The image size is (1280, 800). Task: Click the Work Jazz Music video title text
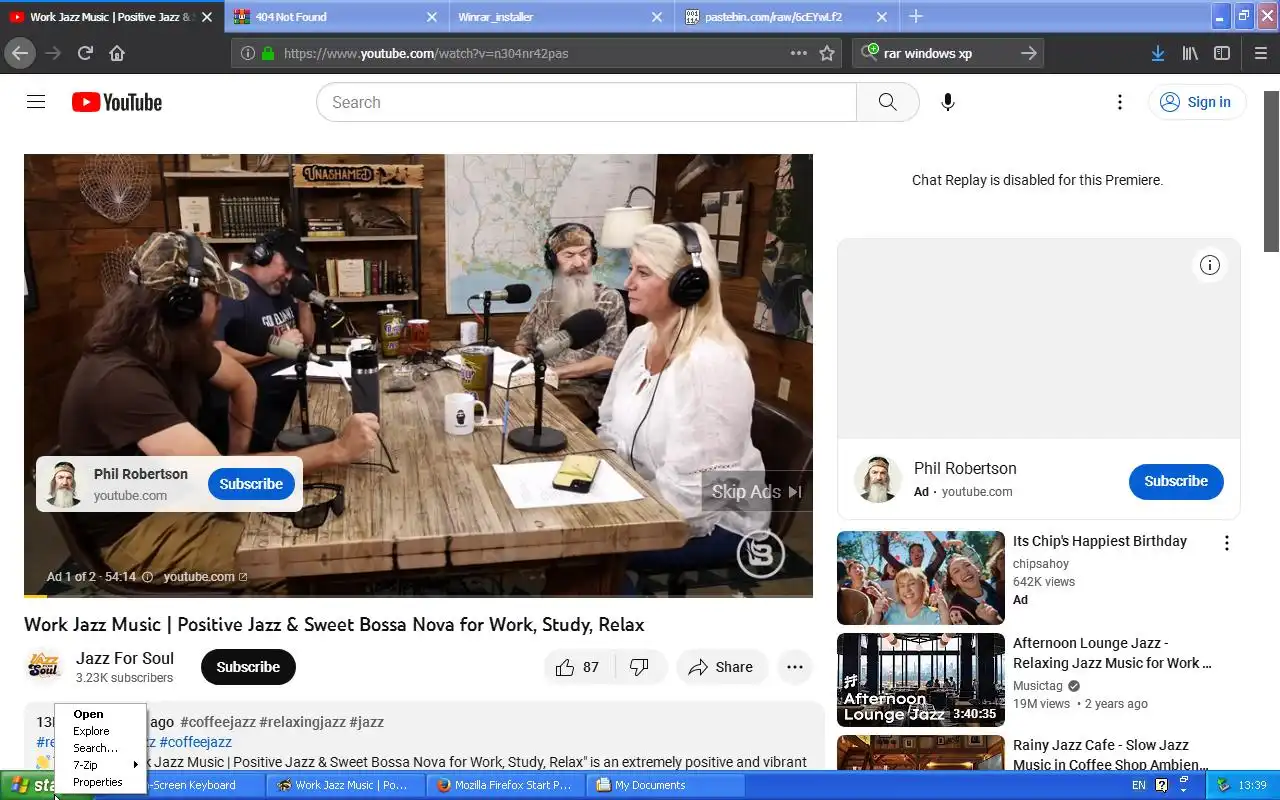pyautogui.click(x=334, y=625)
